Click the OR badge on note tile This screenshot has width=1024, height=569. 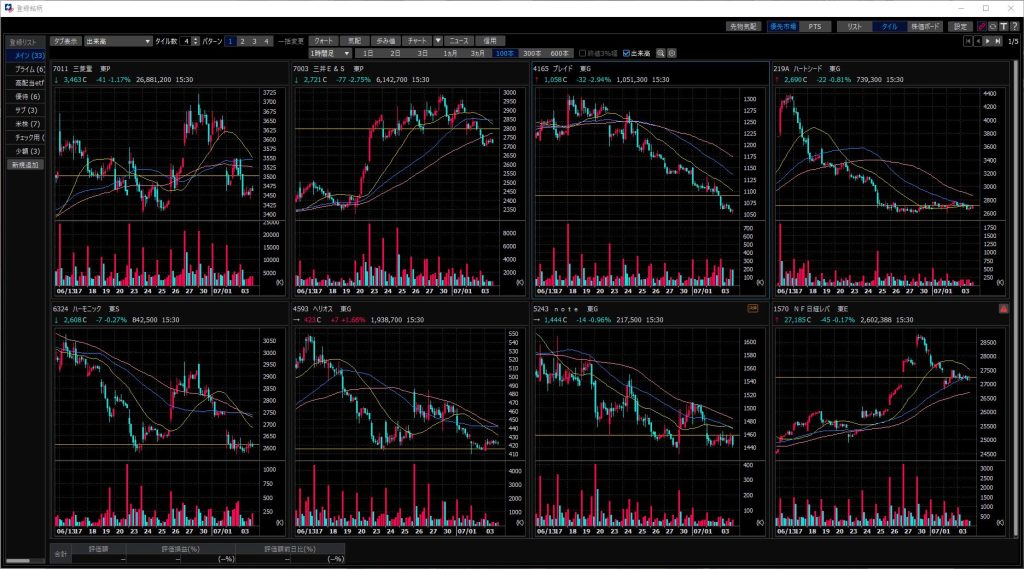click(753, 310)
